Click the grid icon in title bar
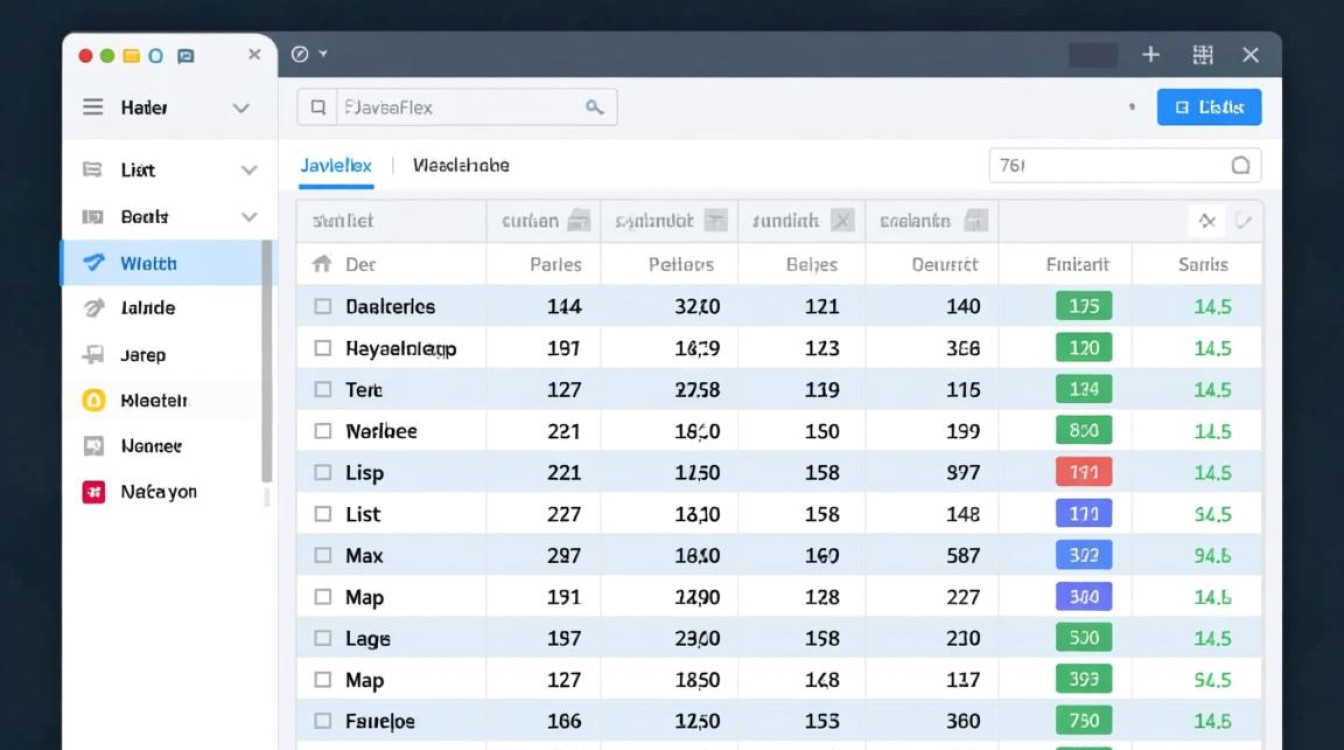Viewport: 1344px width, 750px height. tap(1203, 55)
